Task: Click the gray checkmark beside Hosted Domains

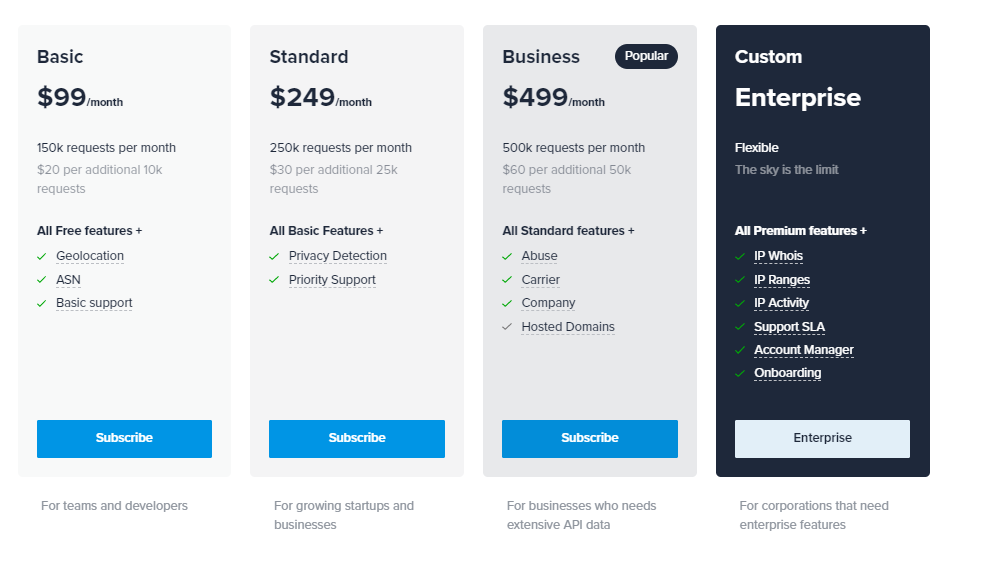Action: pos(507,327)
